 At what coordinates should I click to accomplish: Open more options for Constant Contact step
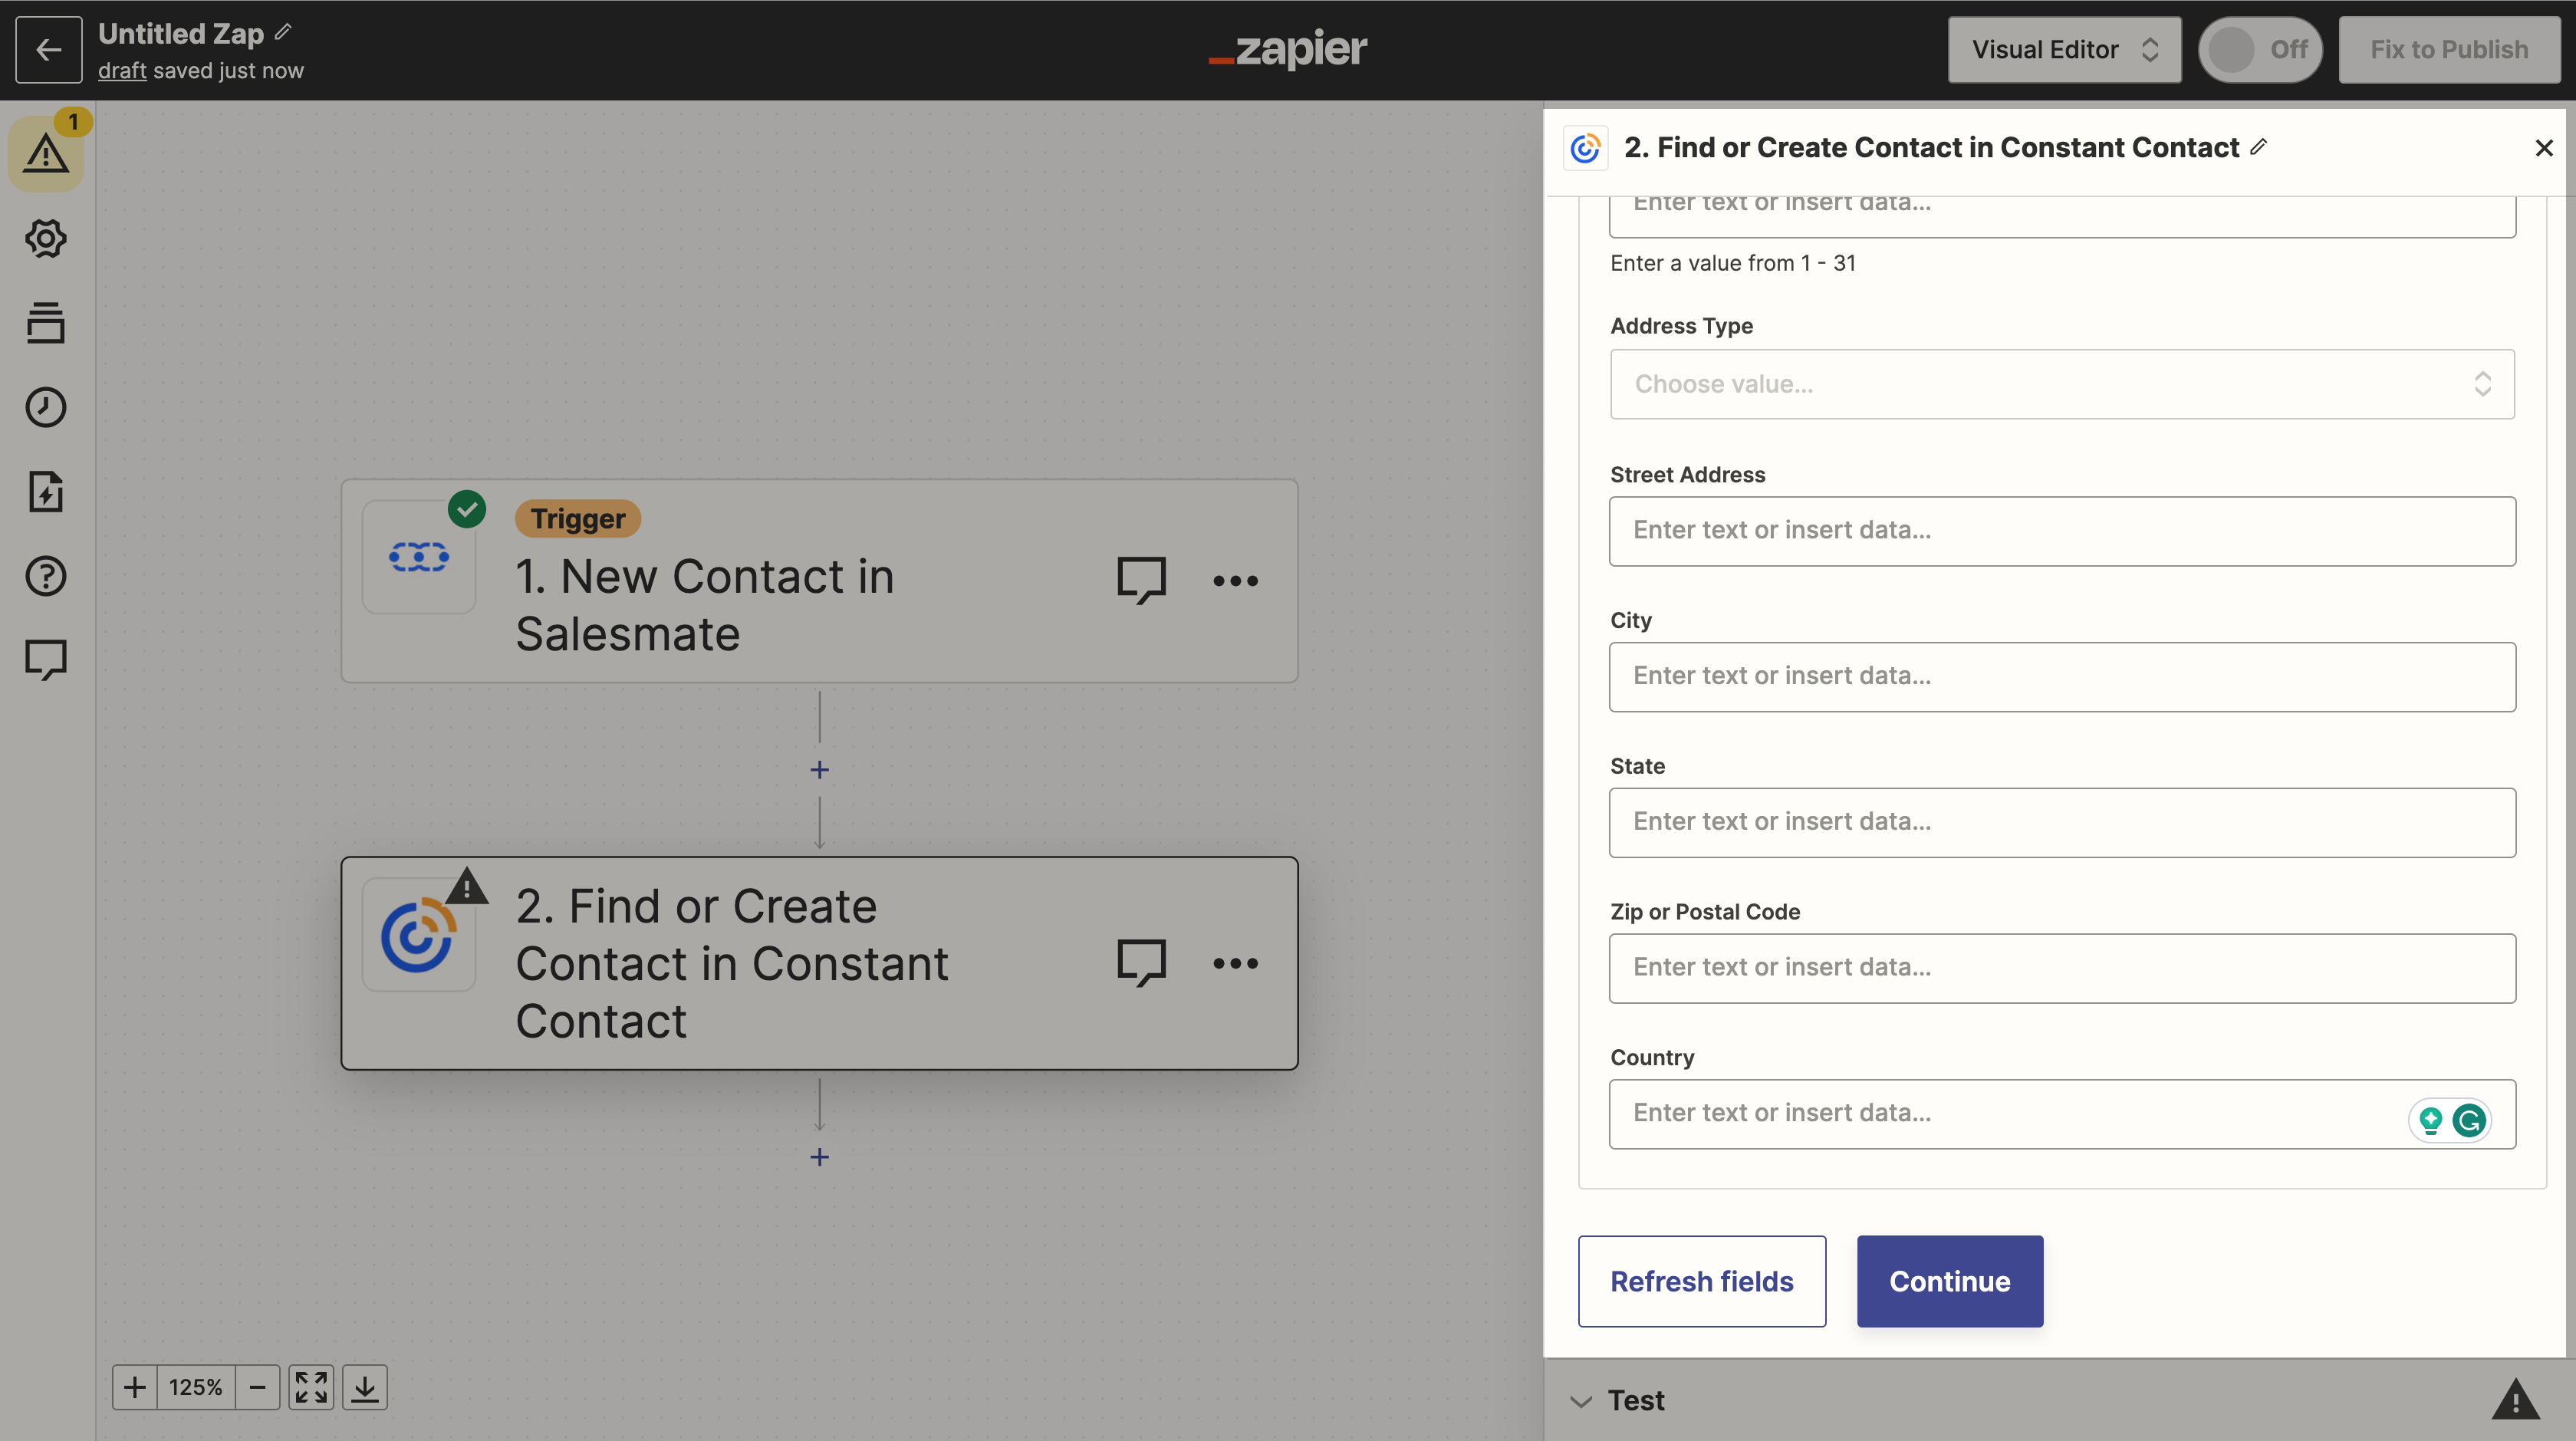(1235, 963)
